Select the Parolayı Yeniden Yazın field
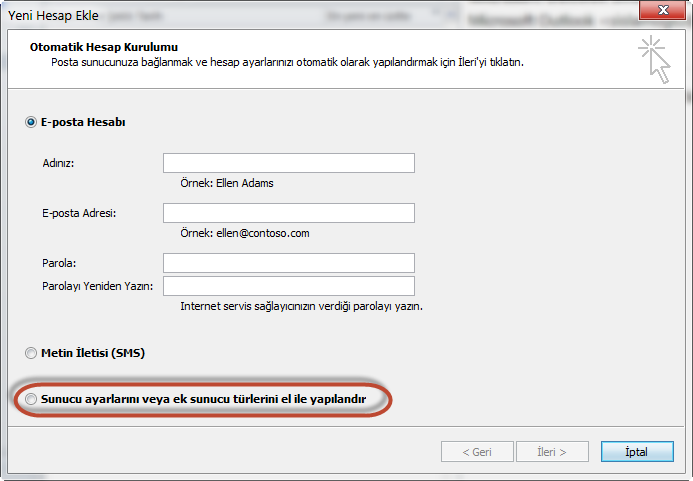The width and height of the screenshot is (693, 481). [289, 286]
